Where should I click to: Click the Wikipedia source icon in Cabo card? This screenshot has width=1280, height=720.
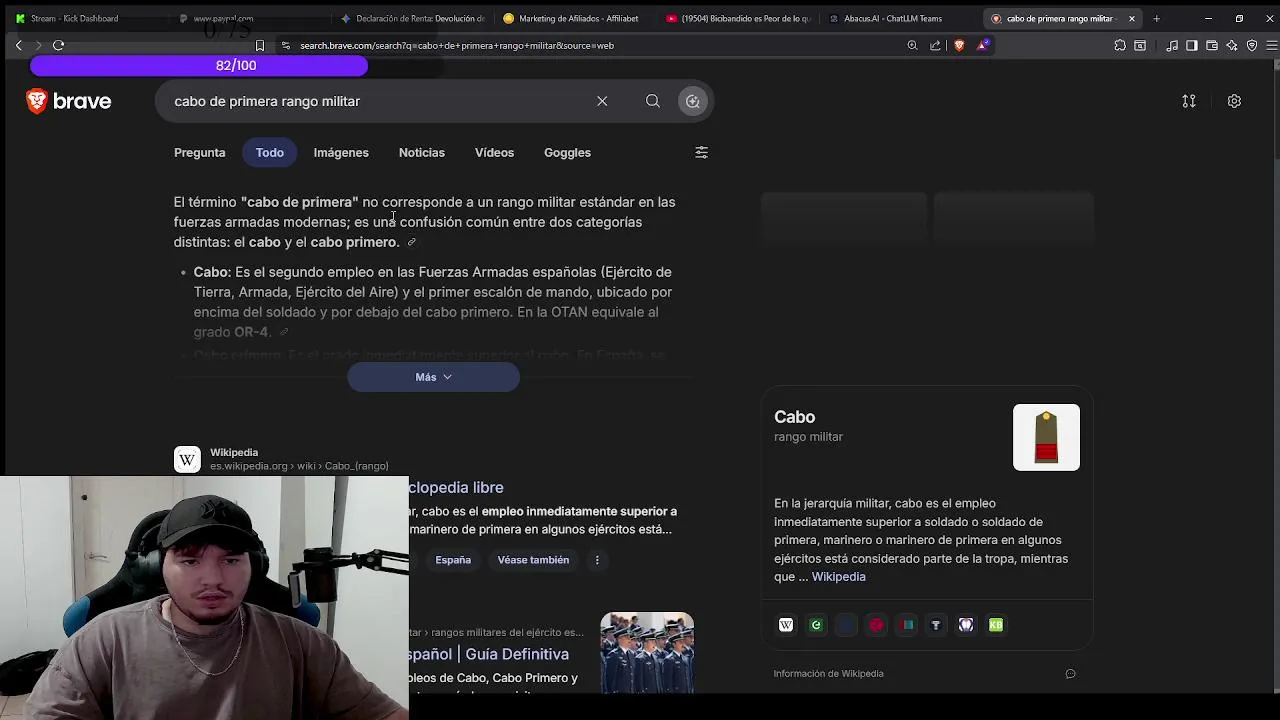(x=786, y=625)
